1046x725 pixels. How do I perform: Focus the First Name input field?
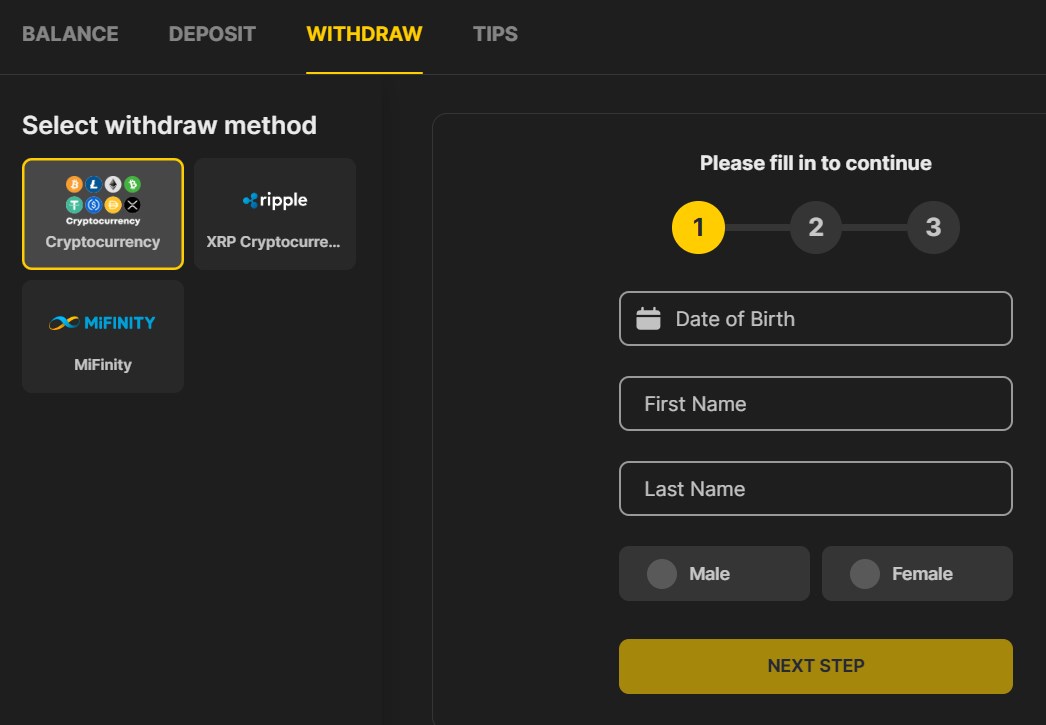pyautogui.click(x=816, y=404)
